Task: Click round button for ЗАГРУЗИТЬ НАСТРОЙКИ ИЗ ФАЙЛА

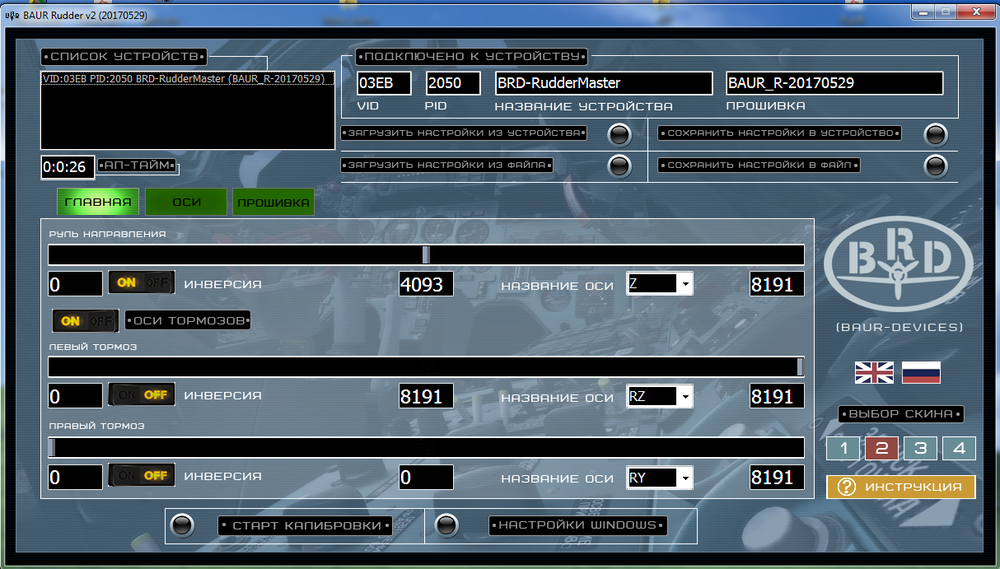Action: click(619, 166)
